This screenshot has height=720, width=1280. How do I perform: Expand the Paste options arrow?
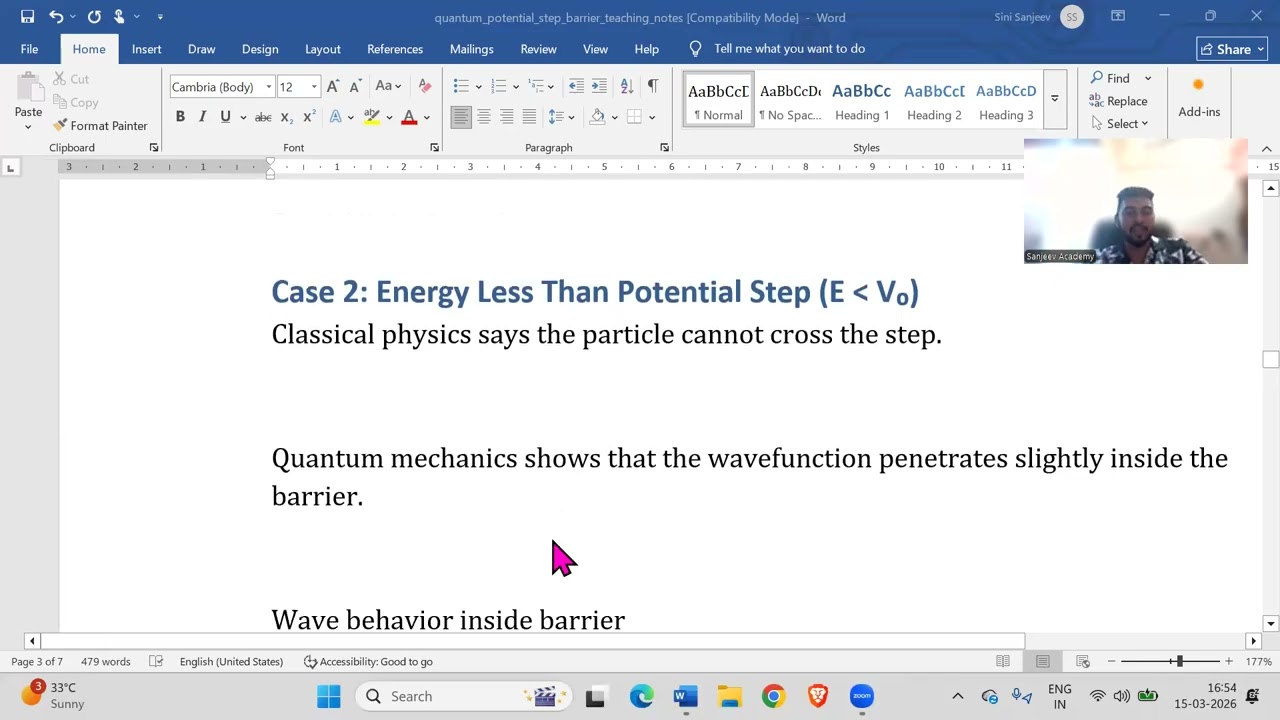(x=28, y=127)
